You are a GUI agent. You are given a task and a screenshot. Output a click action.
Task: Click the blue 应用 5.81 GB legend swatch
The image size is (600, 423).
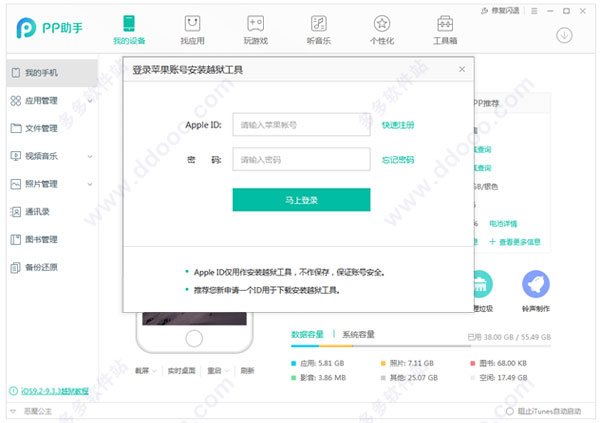[x=293, y=363]
